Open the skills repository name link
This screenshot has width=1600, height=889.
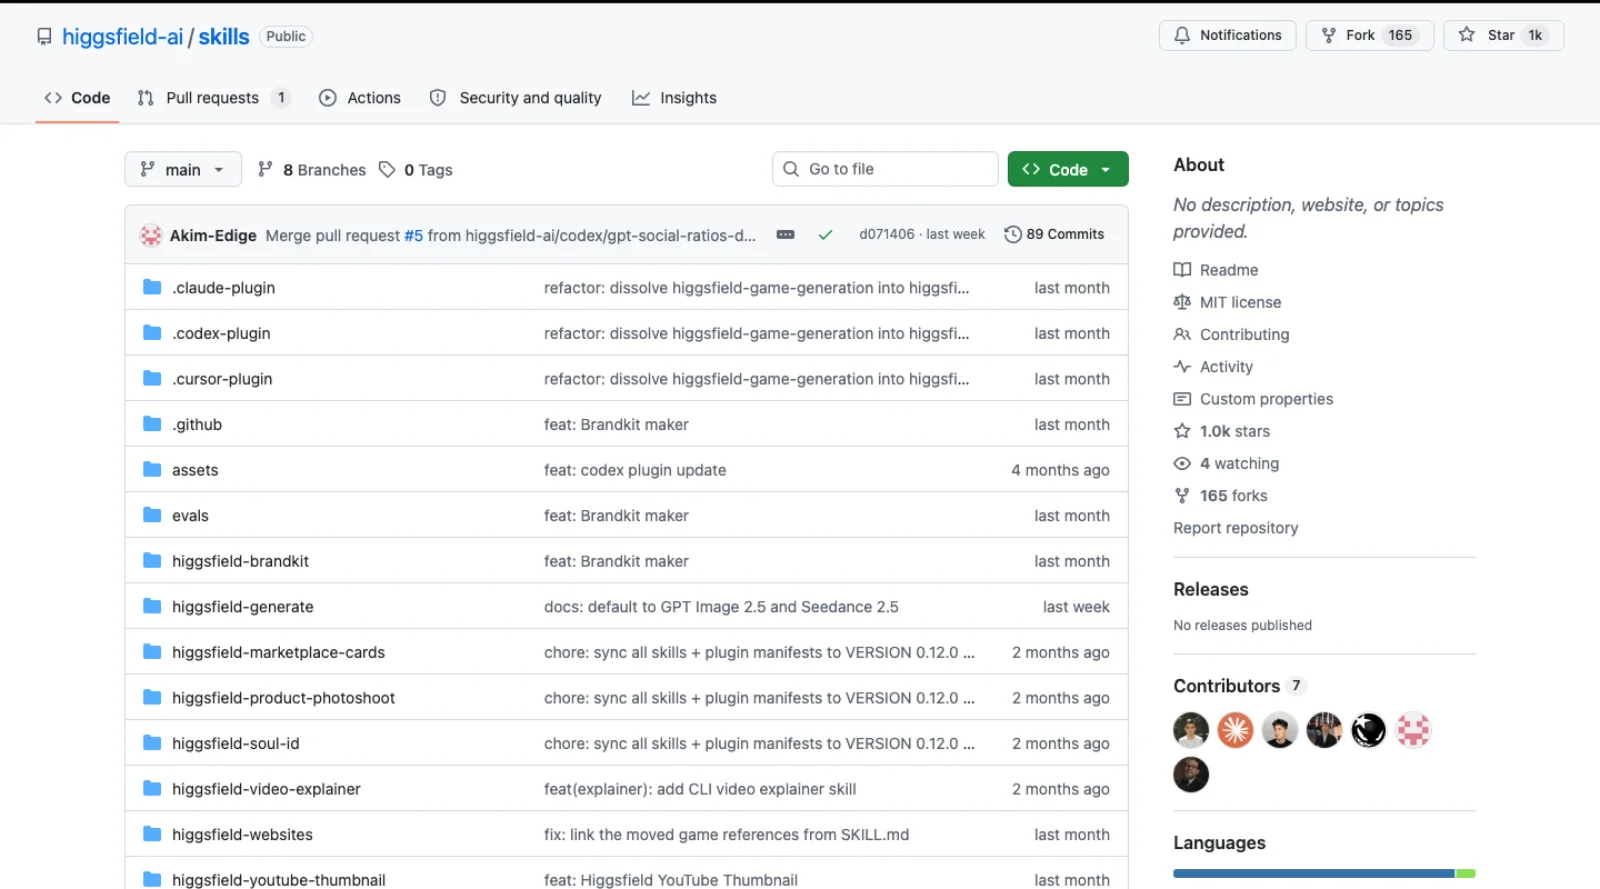(x=224, y=37)
